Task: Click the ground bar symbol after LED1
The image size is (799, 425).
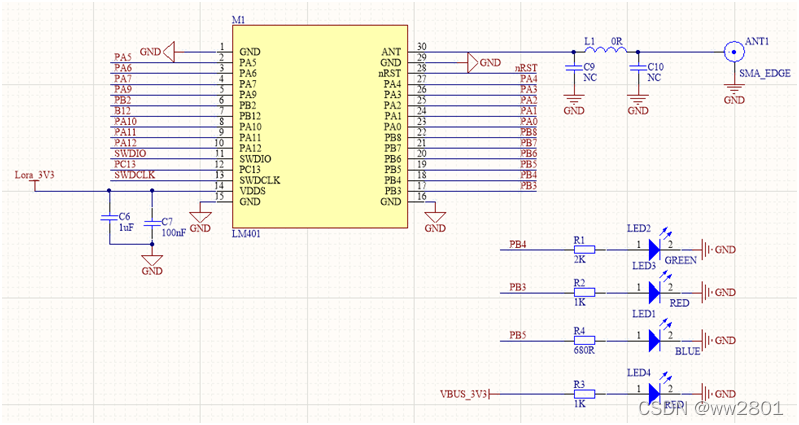Action: [707, 340]
